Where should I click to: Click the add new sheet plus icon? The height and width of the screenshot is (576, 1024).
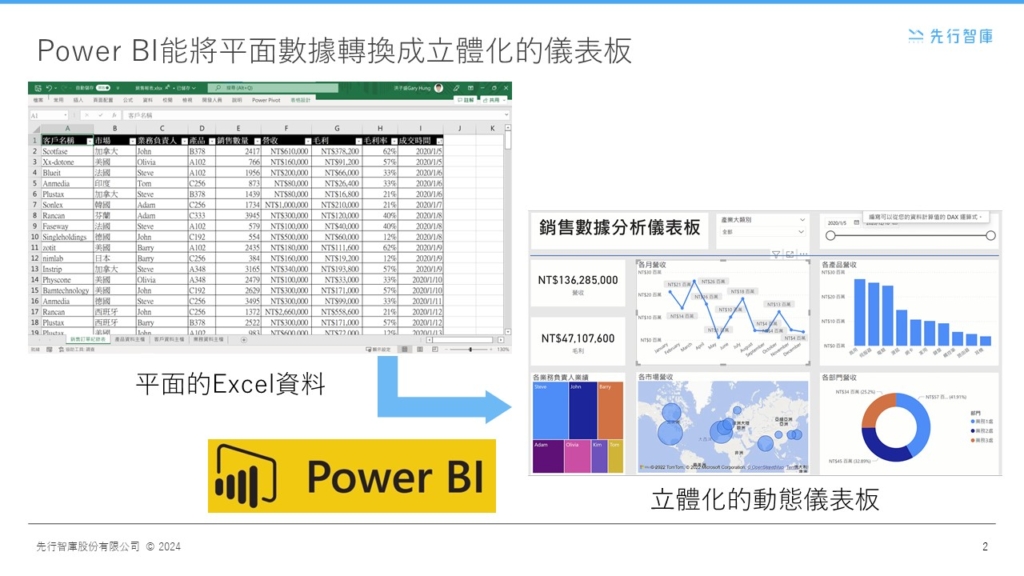coord(244,340)
